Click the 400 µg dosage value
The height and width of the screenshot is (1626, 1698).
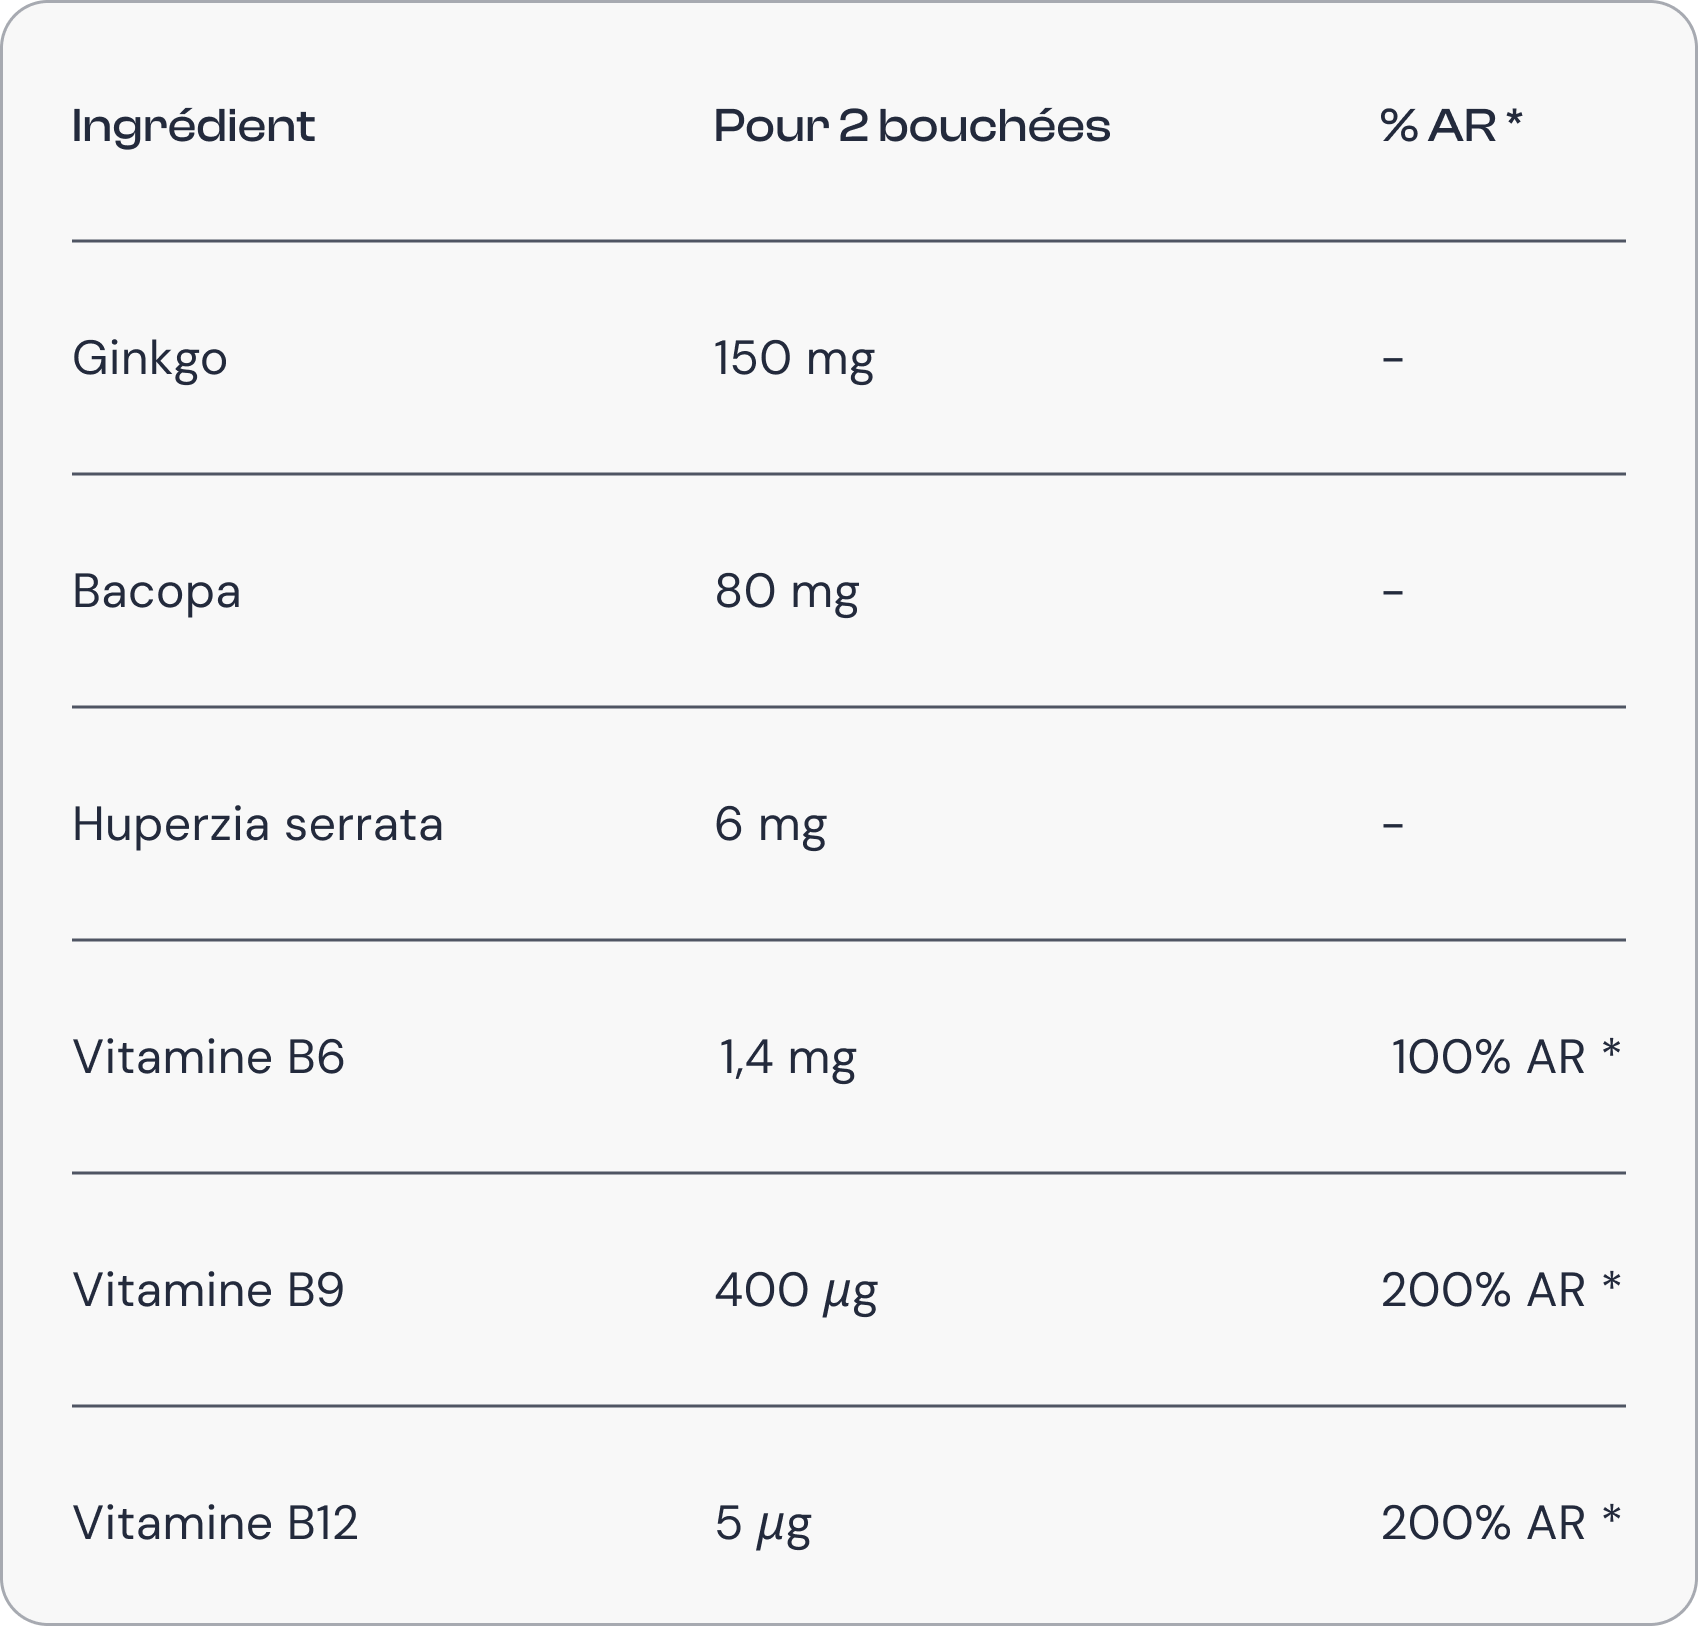tap(796, 1291)
